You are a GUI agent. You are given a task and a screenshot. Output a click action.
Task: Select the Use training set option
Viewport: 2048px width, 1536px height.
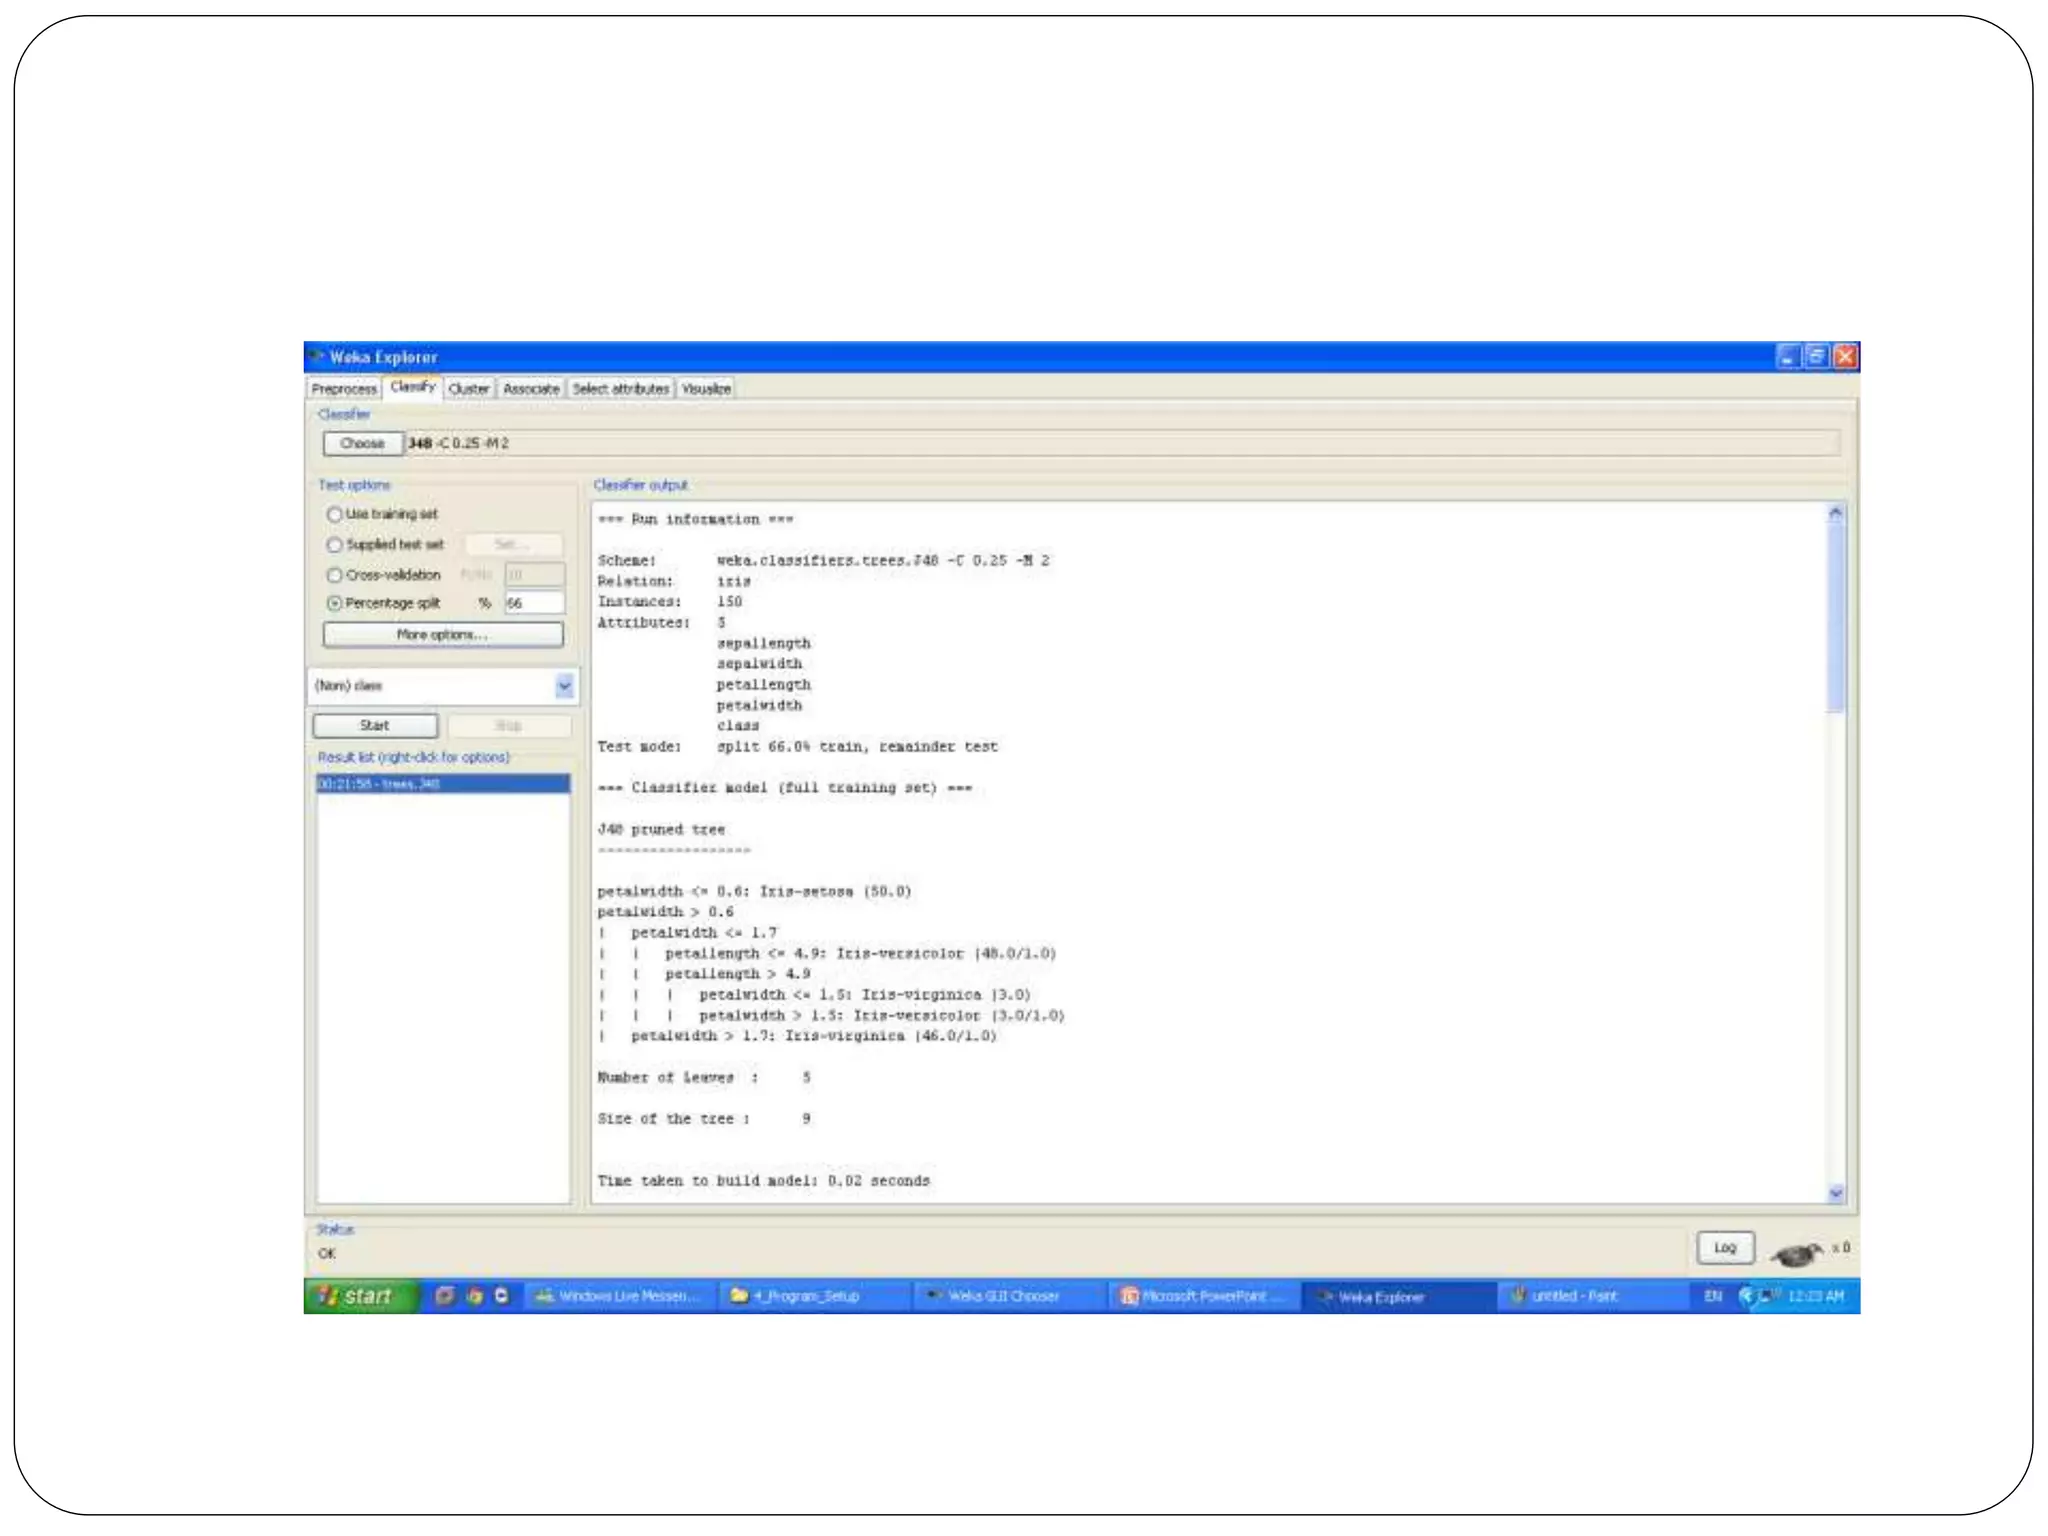(335, 514)
